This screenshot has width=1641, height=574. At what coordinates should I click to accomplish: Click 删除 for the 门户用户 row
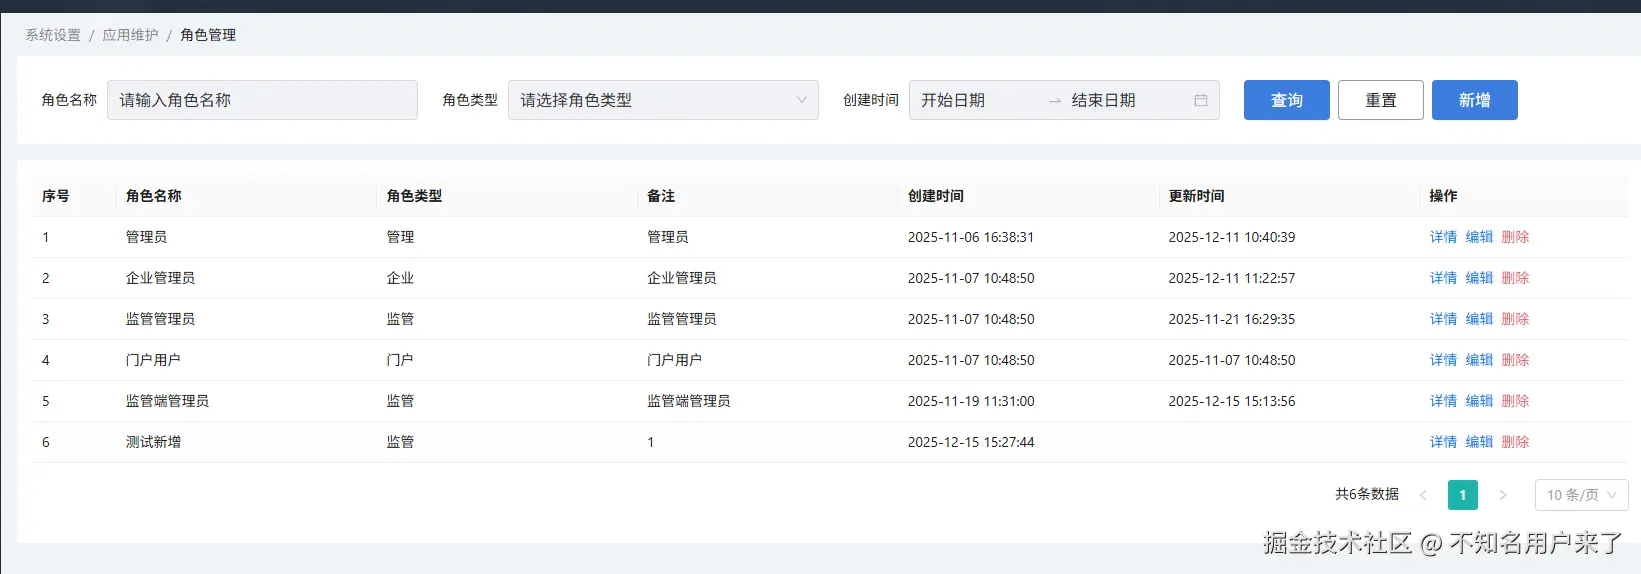[1515, 360]
